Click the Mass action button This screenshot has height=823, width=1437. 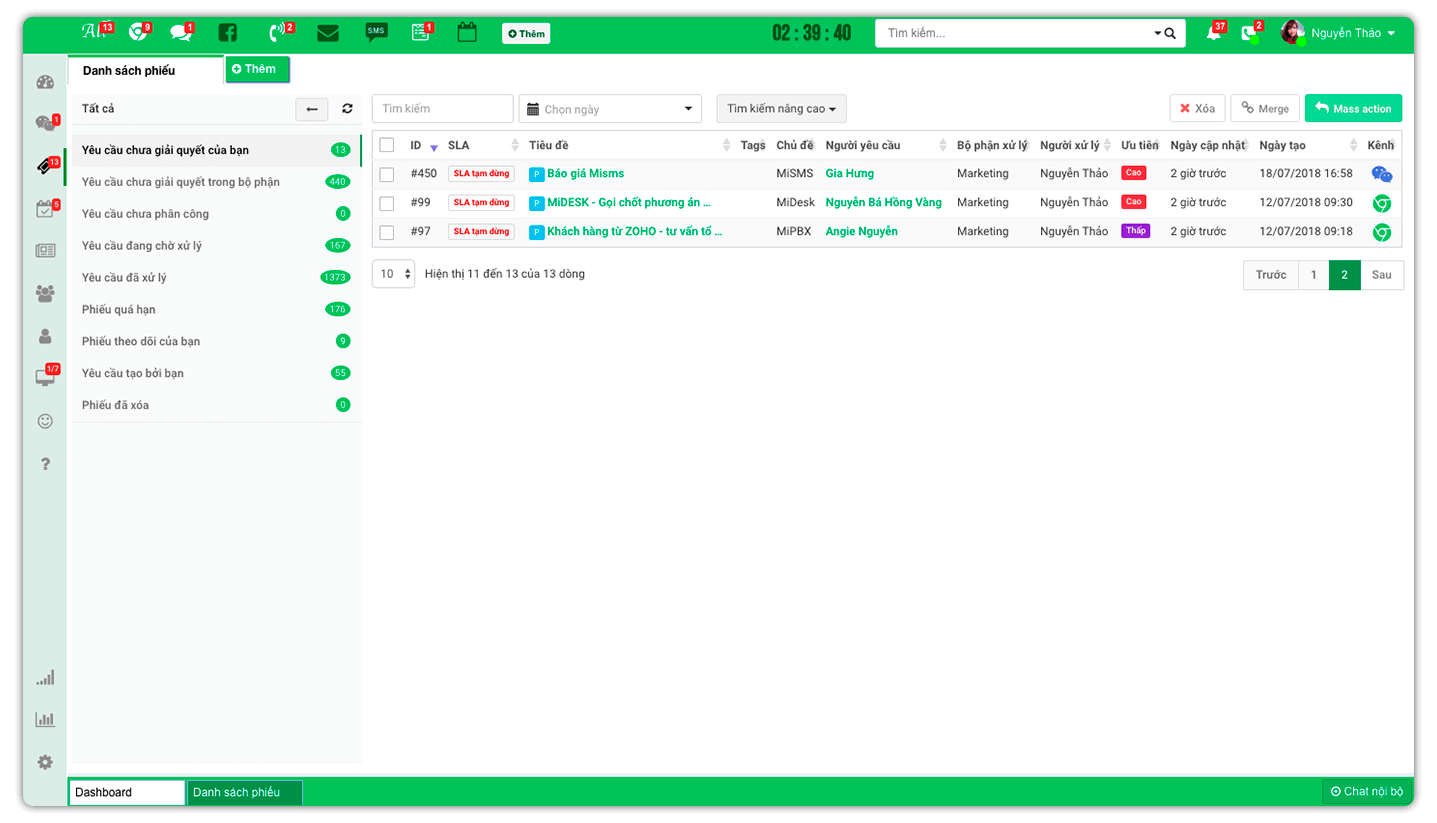tap(1353, 109)
